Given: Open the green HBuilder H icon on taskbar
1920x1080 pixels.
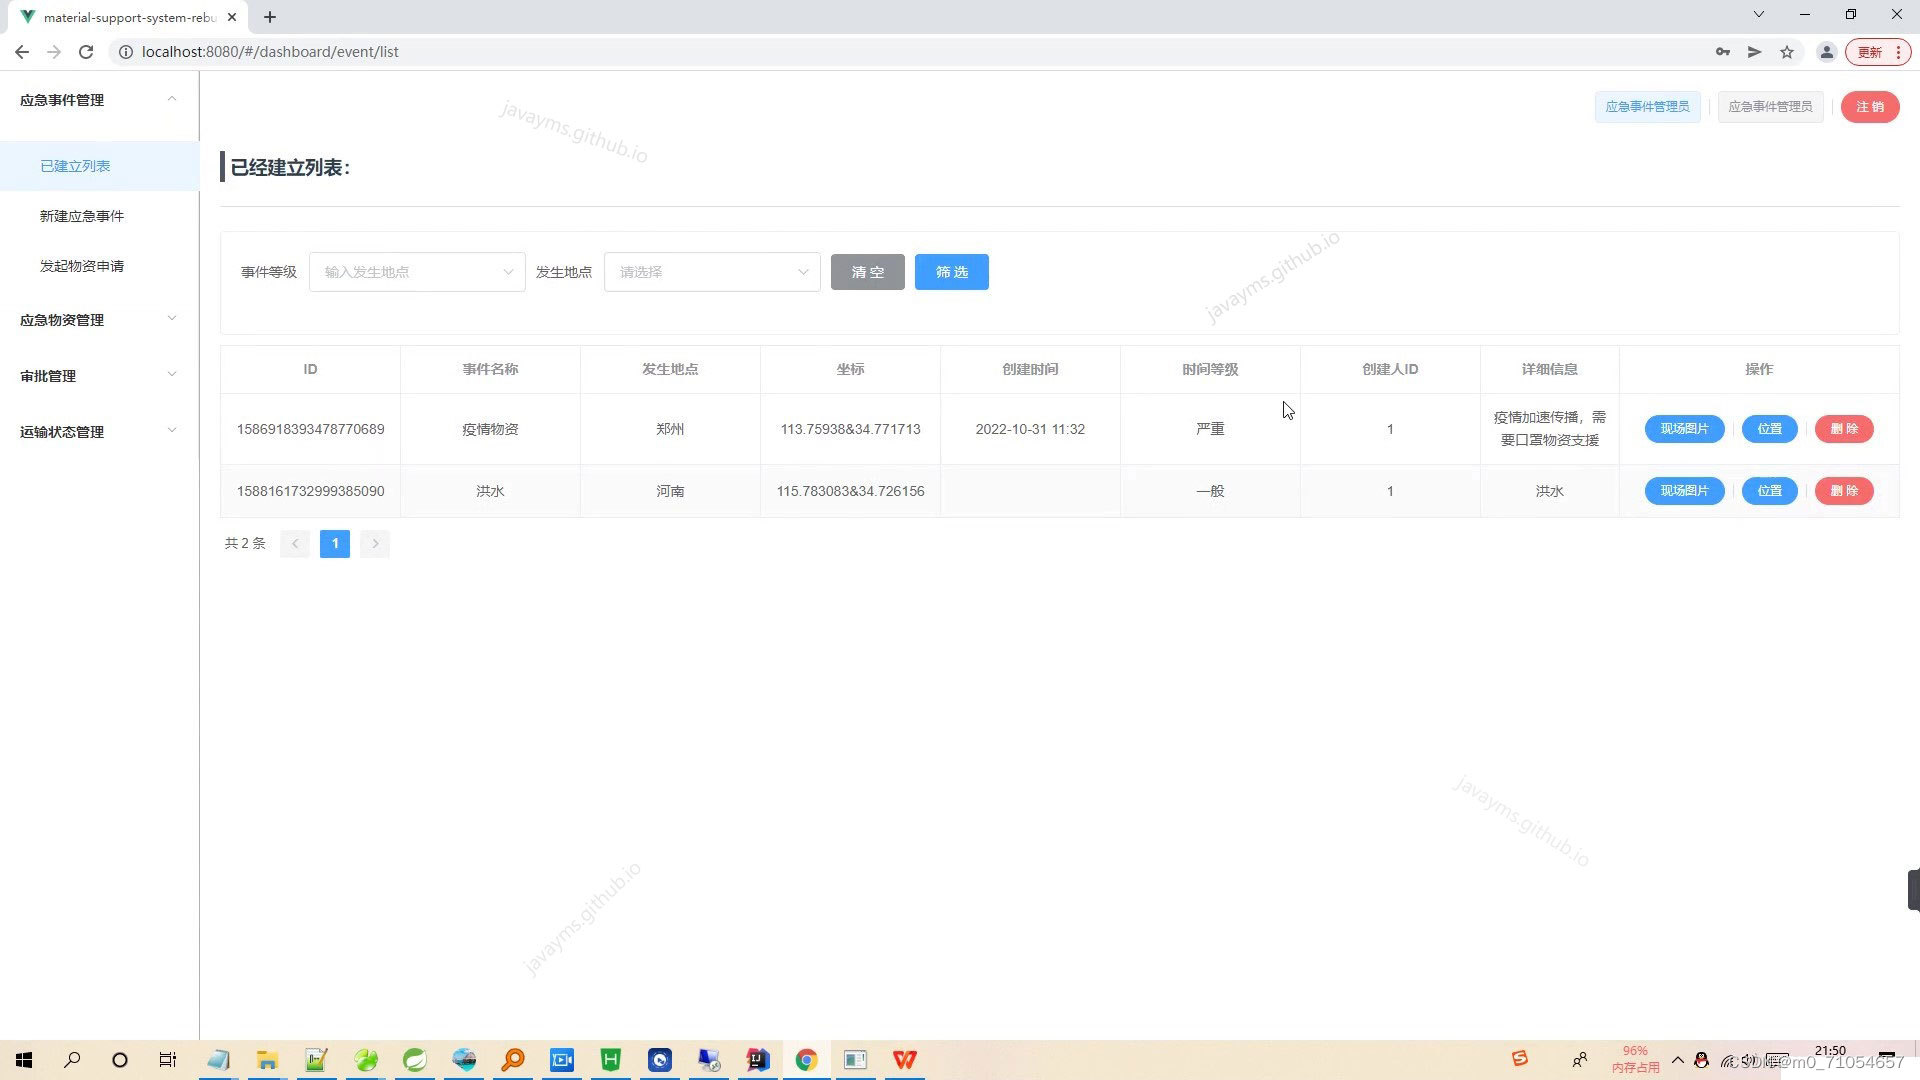Looking at the screenshot, I should pyautogui.click(x=611, y=1060).
